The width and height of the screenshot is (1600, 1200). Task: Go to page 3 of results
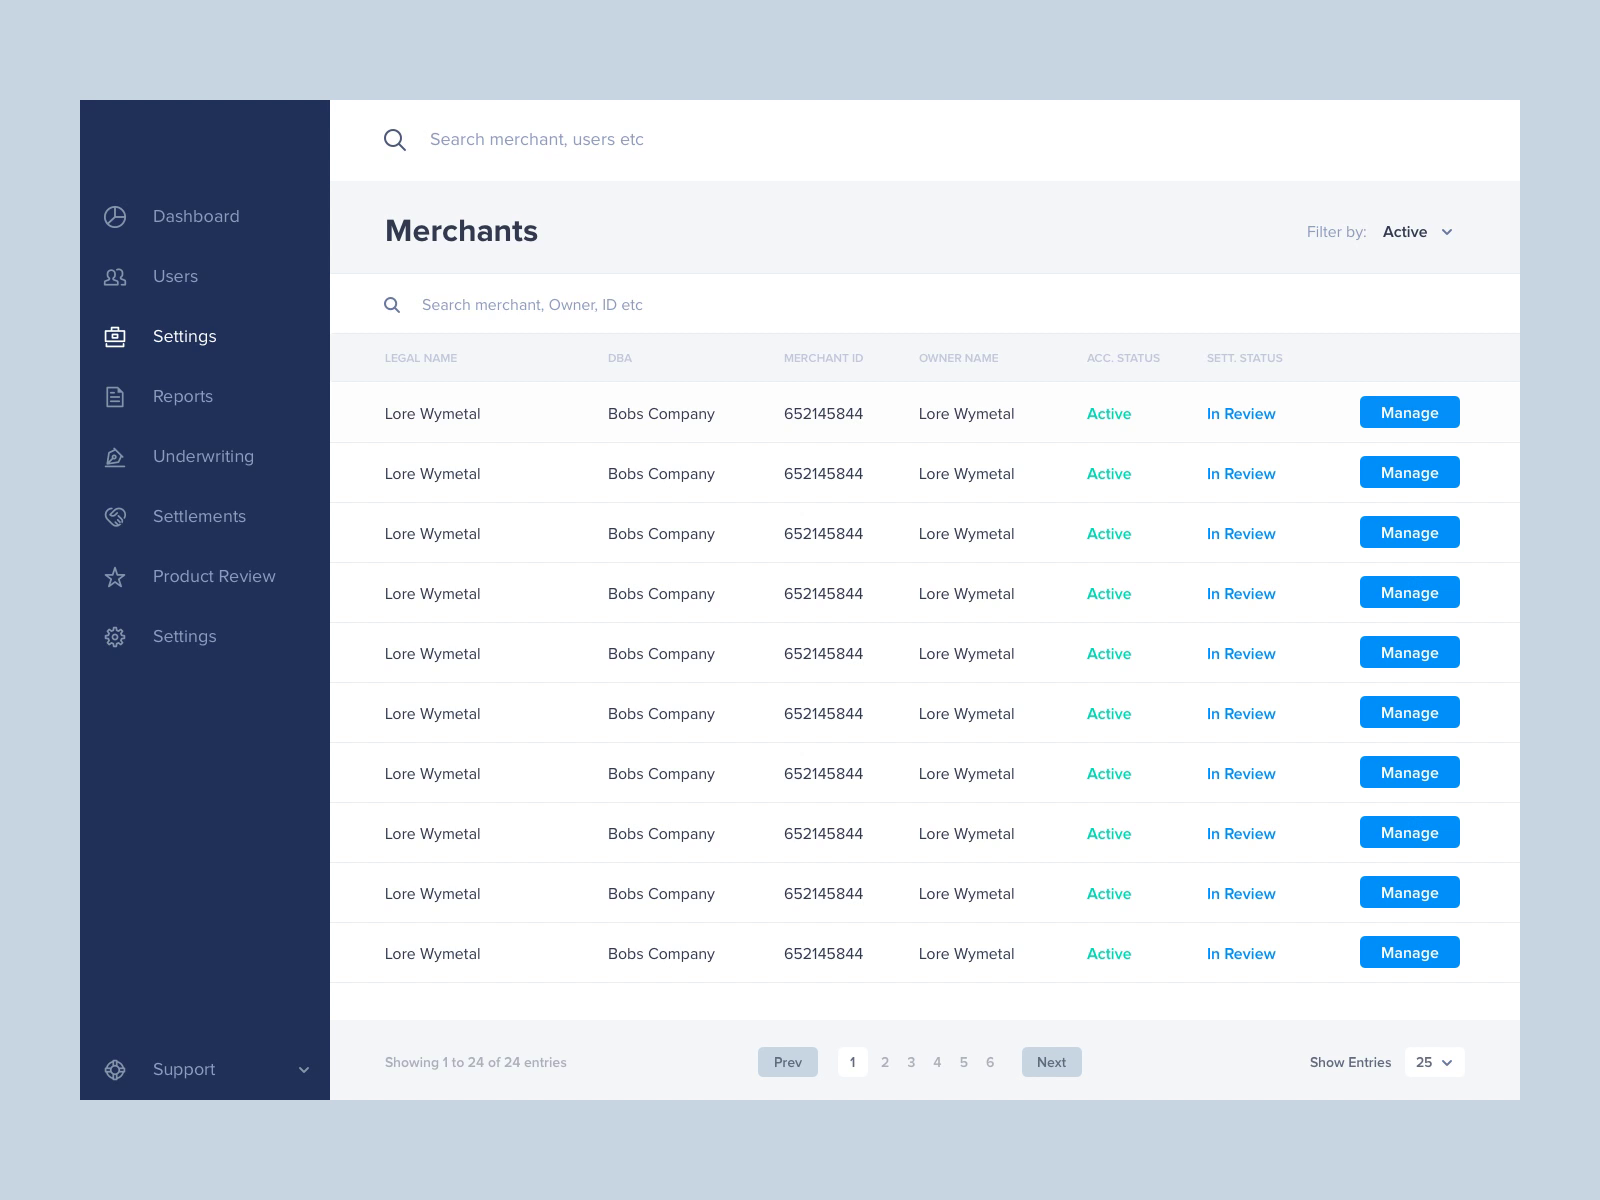coord(911,1062)
